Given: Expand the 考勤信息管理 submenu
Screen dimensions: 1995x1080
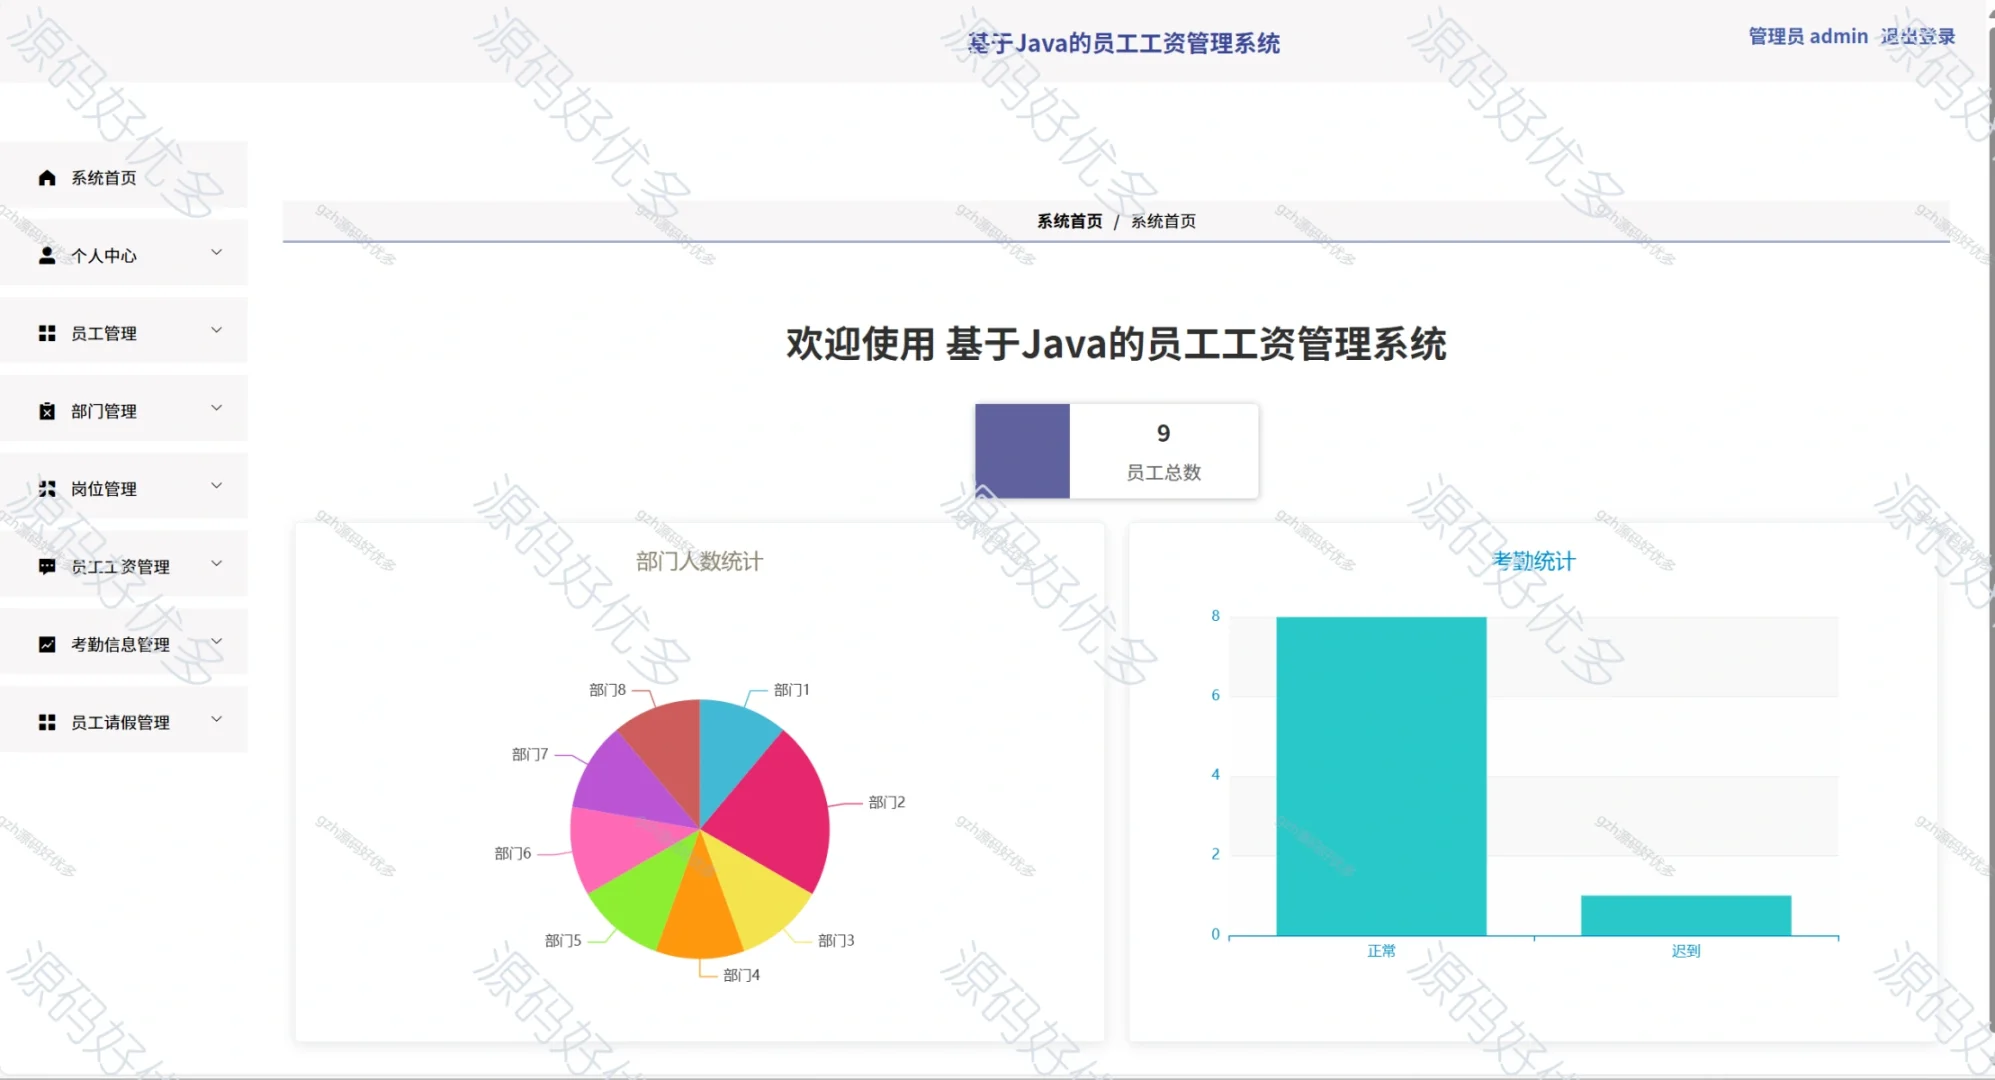Looking at the screenshot, I should [x=215, y=641].
